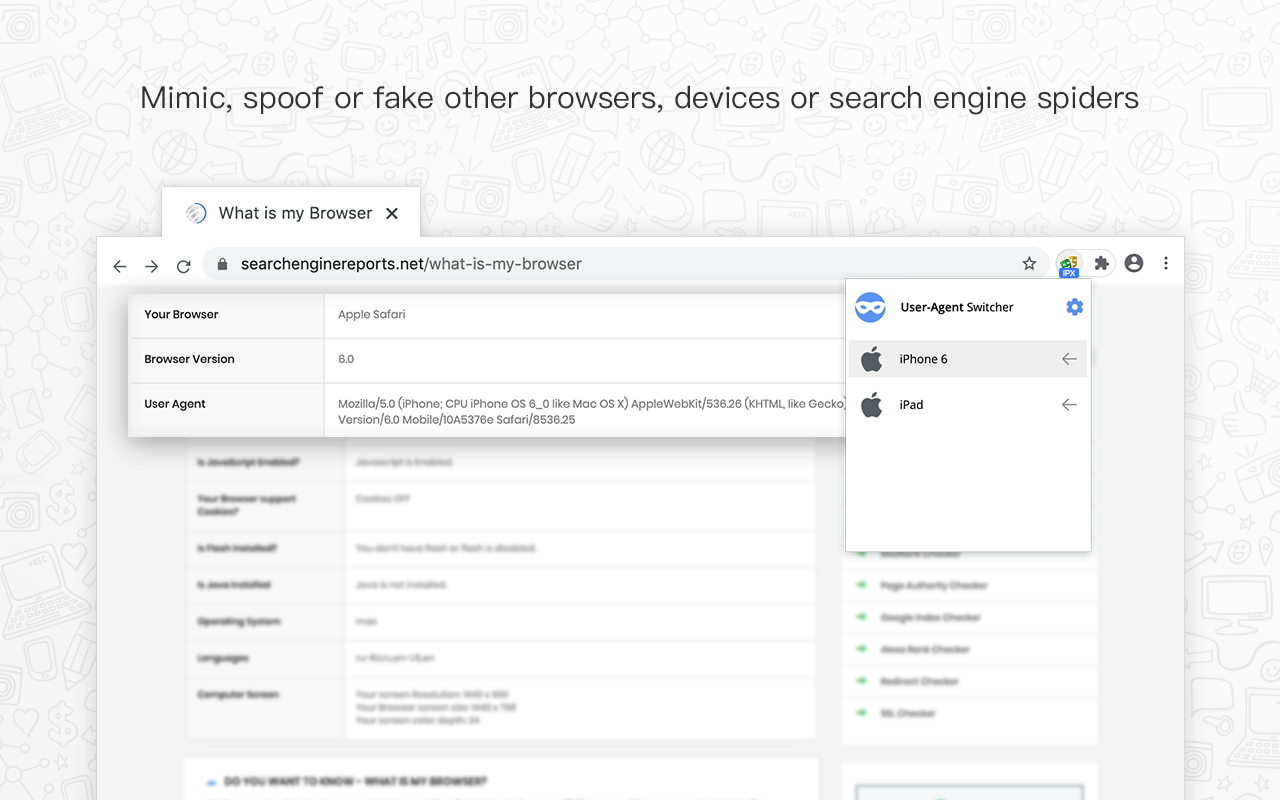Open the Google Index Checker link
The image size is (1280, 800).
click(928, 617)
